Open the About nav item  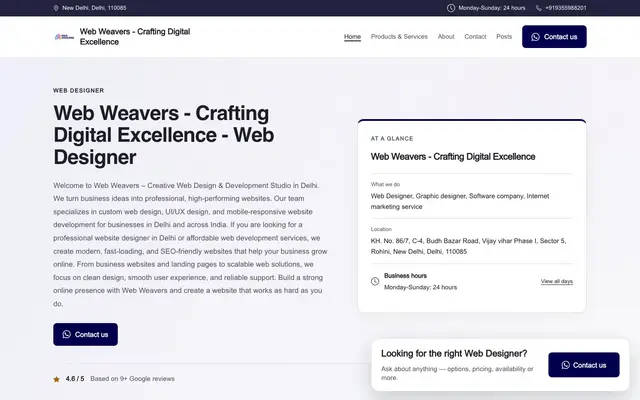[446, 37]
